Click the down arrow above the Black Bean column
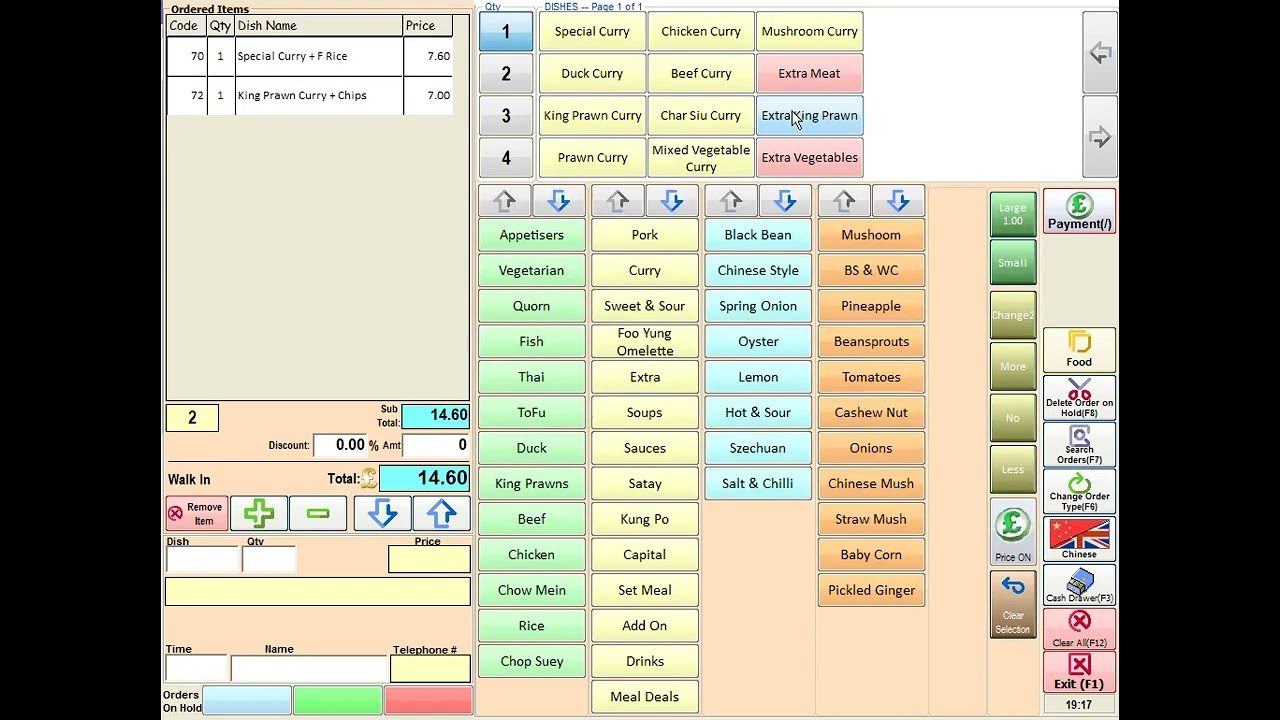 tap(785, 201)
